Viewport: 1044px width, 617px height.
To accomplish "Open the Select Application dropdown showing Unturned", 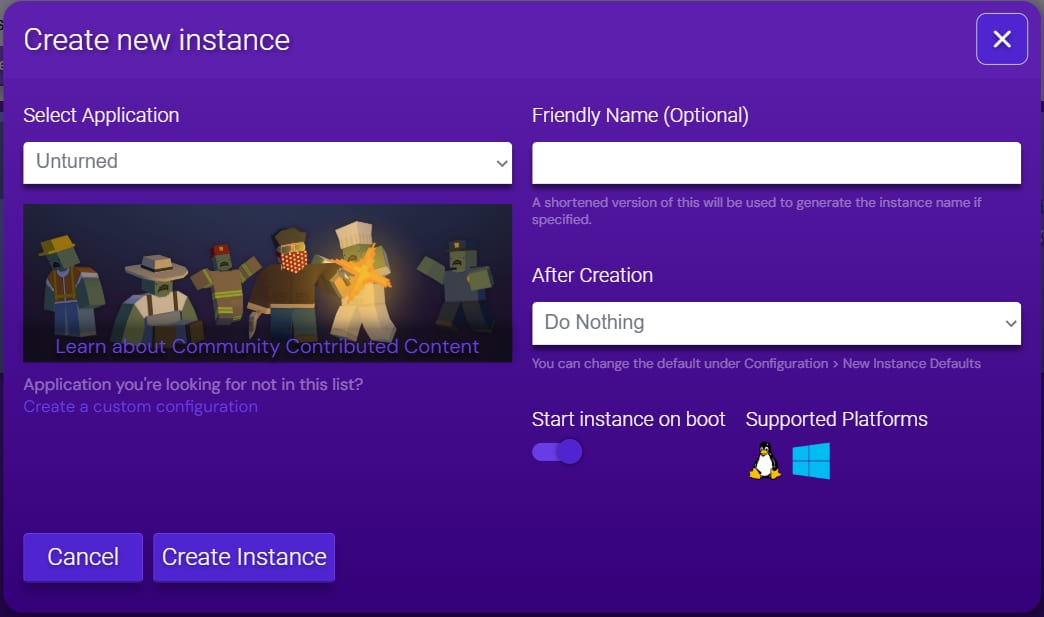I will [267, 163].
